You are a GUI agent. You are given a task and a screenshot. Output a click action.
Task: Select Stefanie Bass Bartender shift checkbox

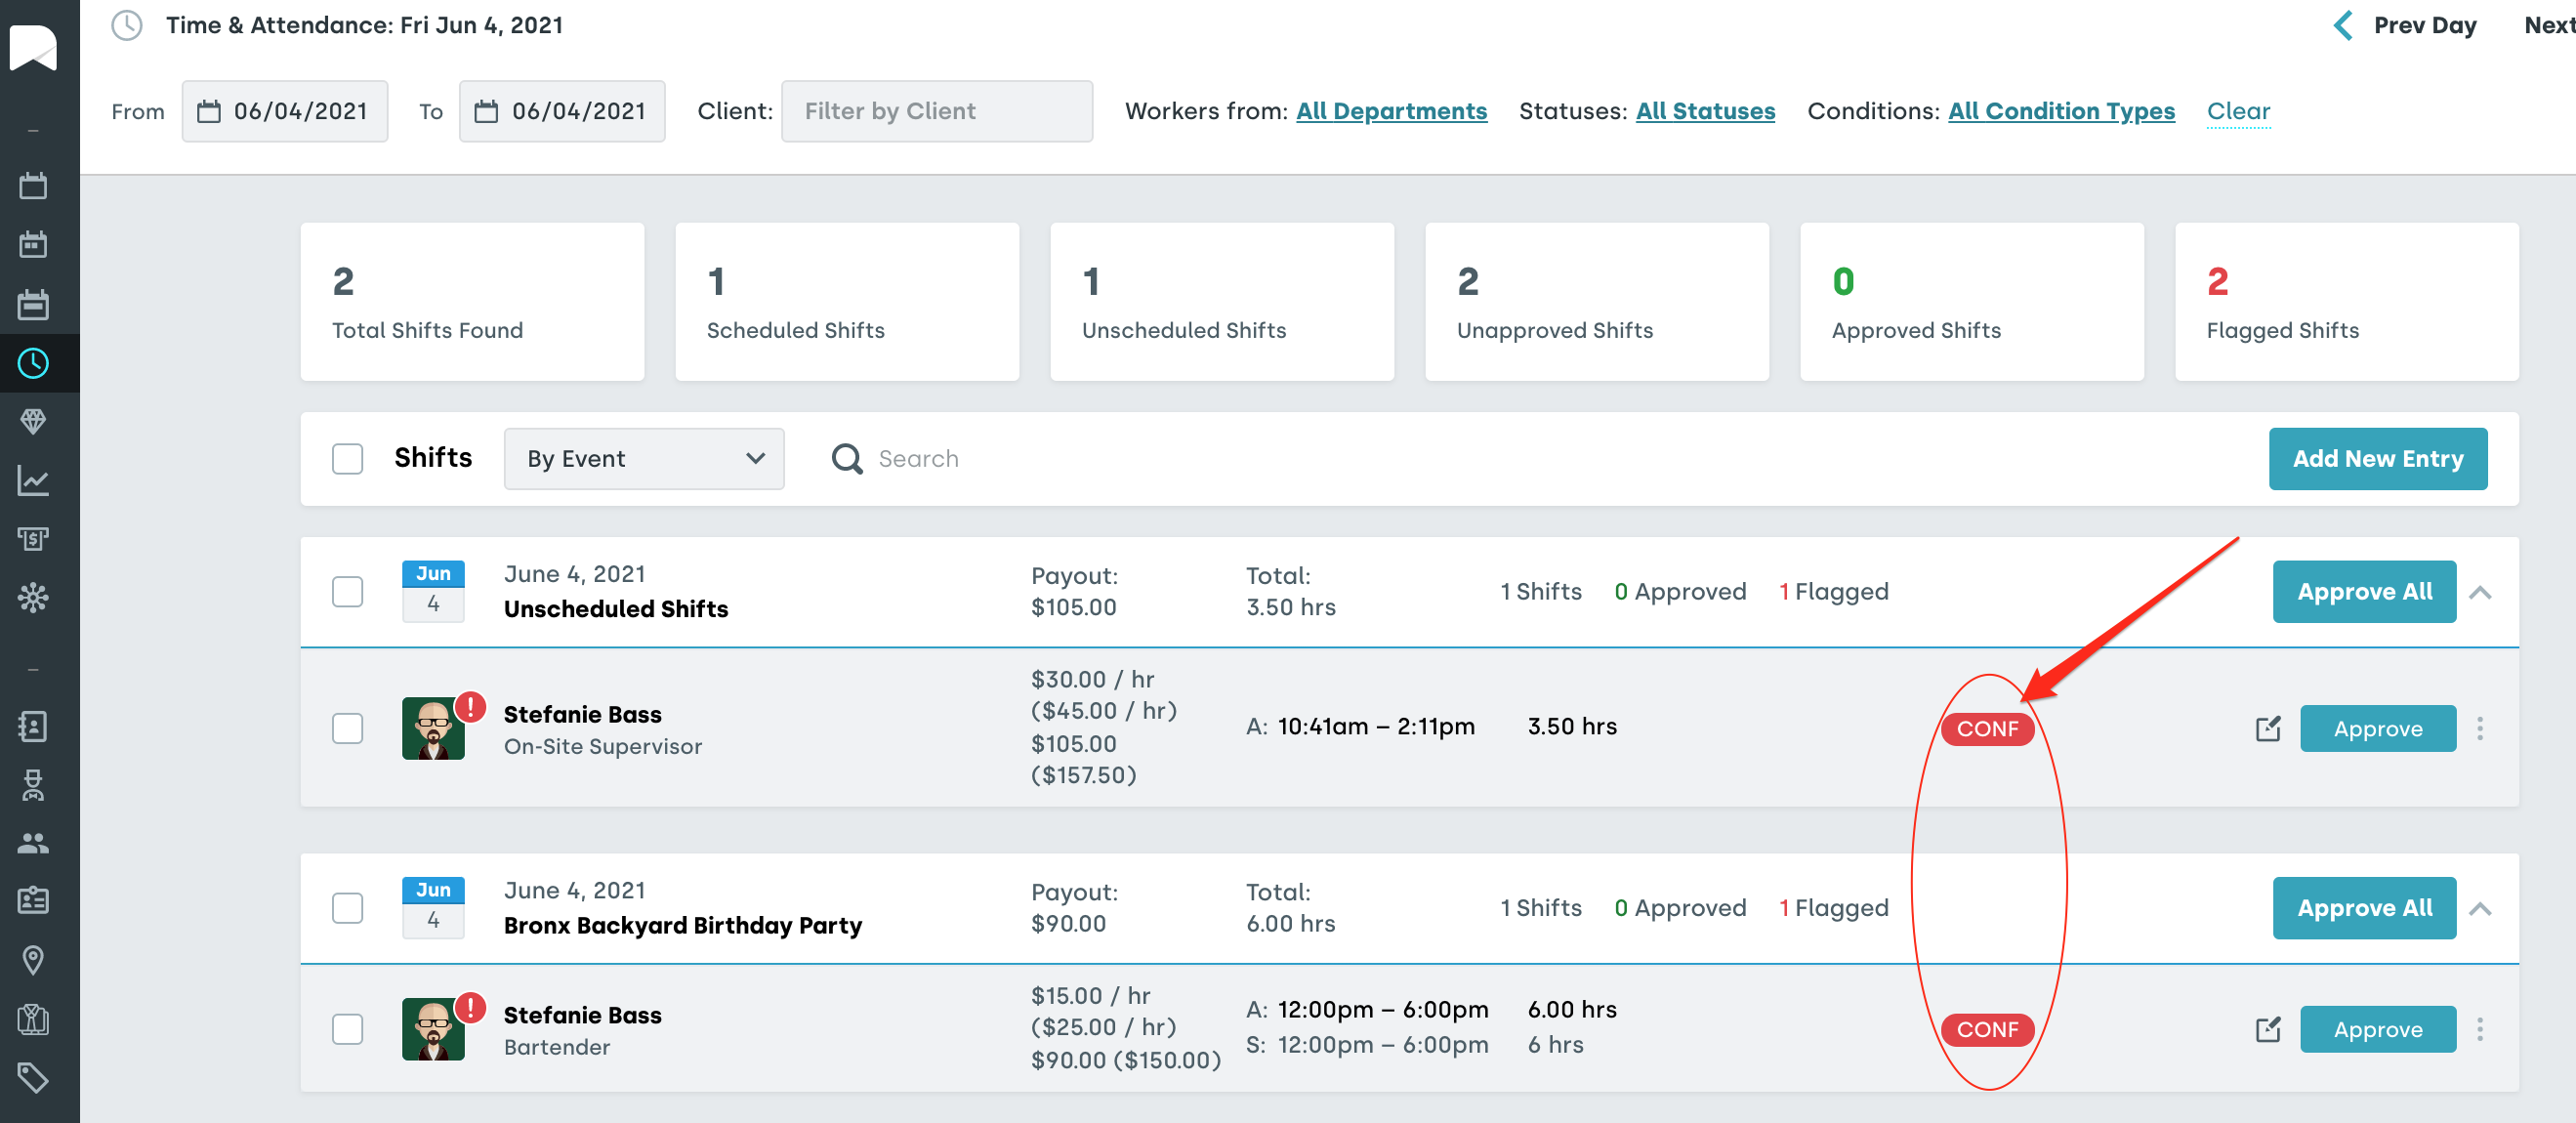[x=347, y=1029]
